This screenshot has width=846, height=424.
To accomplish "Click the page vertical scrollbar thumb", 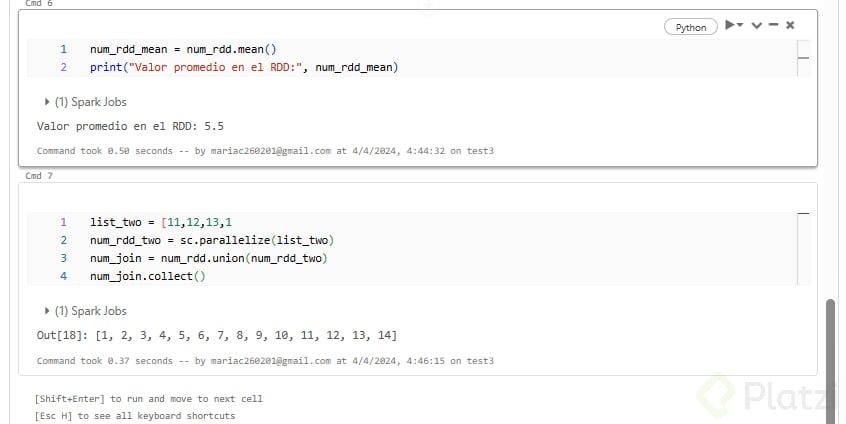I will (x=829, y=350).
